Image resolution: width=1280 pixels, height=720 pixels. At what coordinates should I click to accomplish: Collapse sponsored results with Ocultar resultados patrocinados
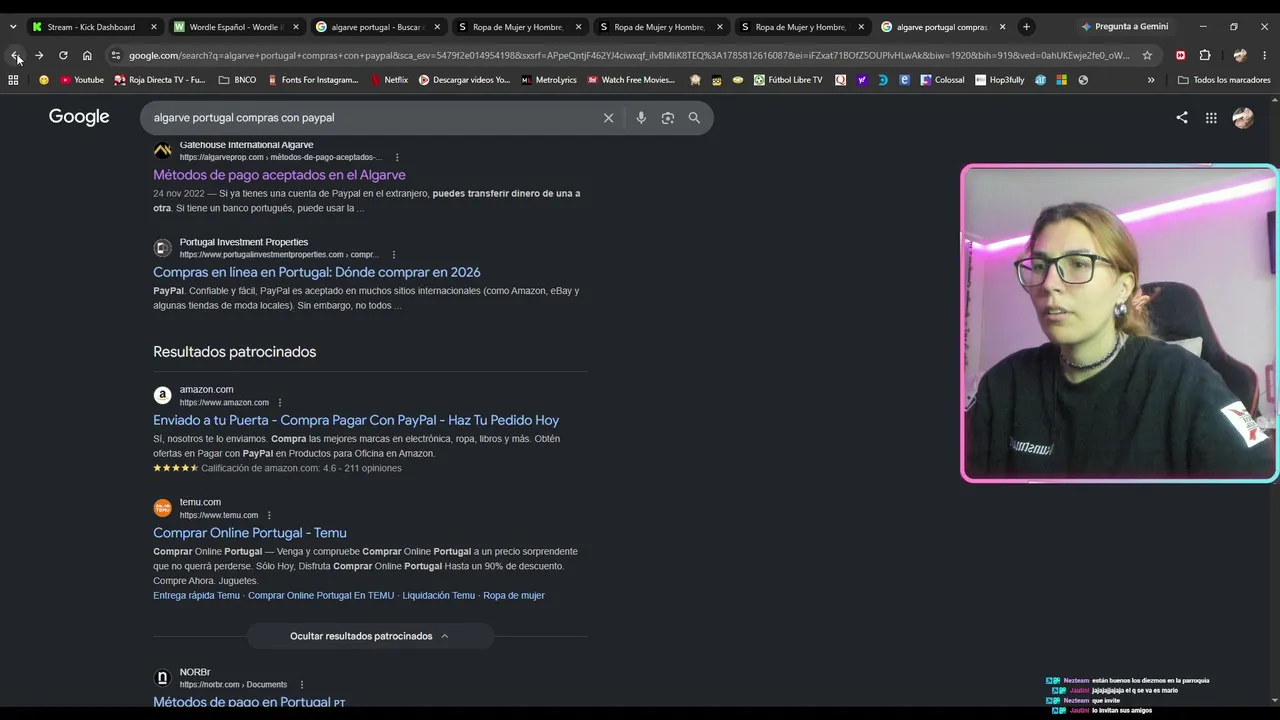370,636
